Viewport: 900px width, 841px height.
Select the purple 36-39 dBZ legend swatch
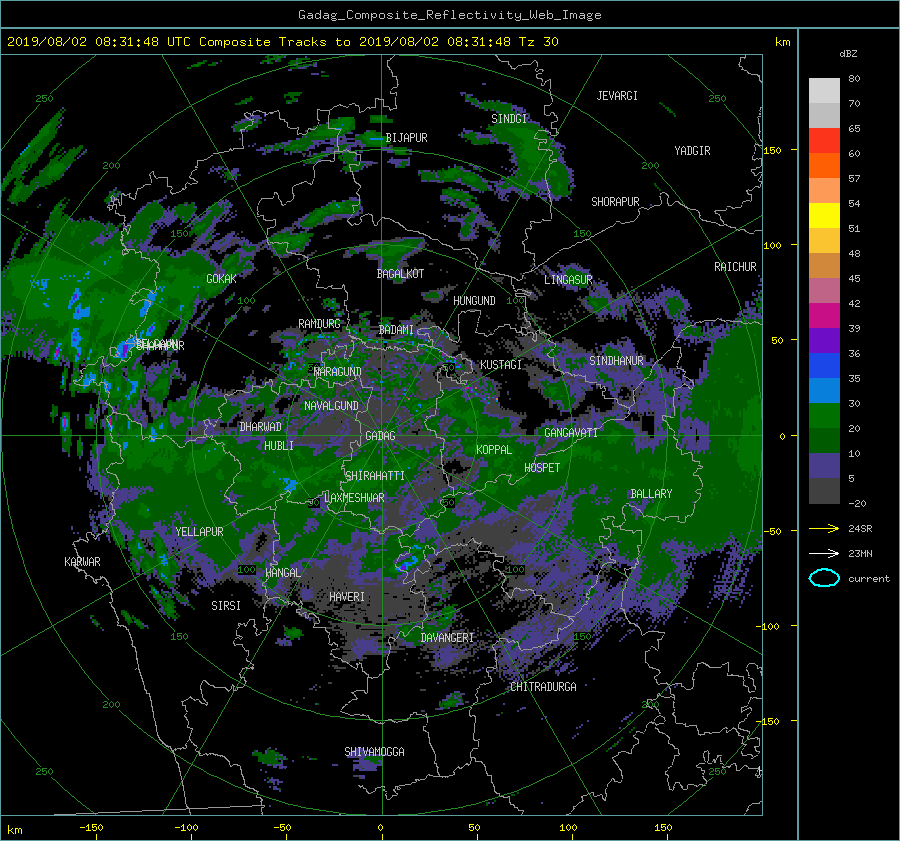click(x=824, y=341)
